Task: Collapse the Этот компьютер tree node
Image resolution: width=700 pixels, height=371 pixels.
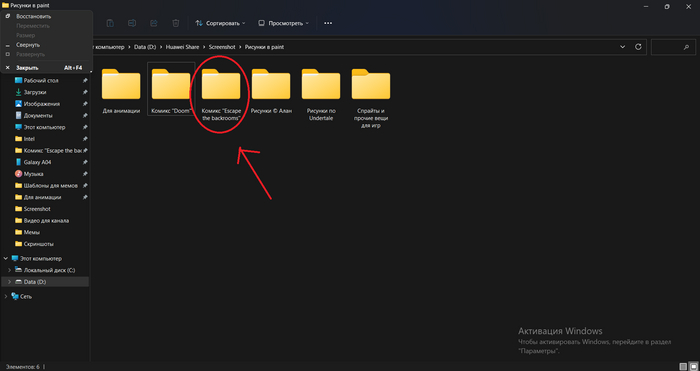Action: [5, 258]
